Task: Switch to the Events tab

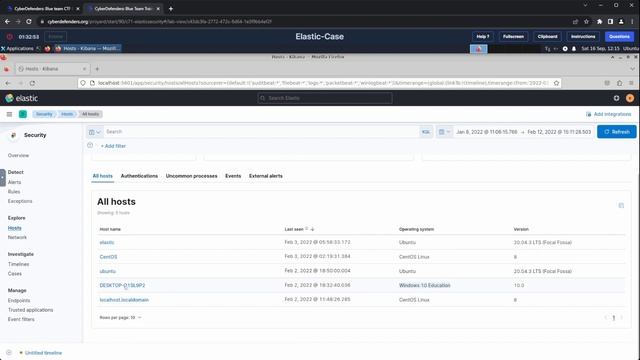Action: (233, 176)
